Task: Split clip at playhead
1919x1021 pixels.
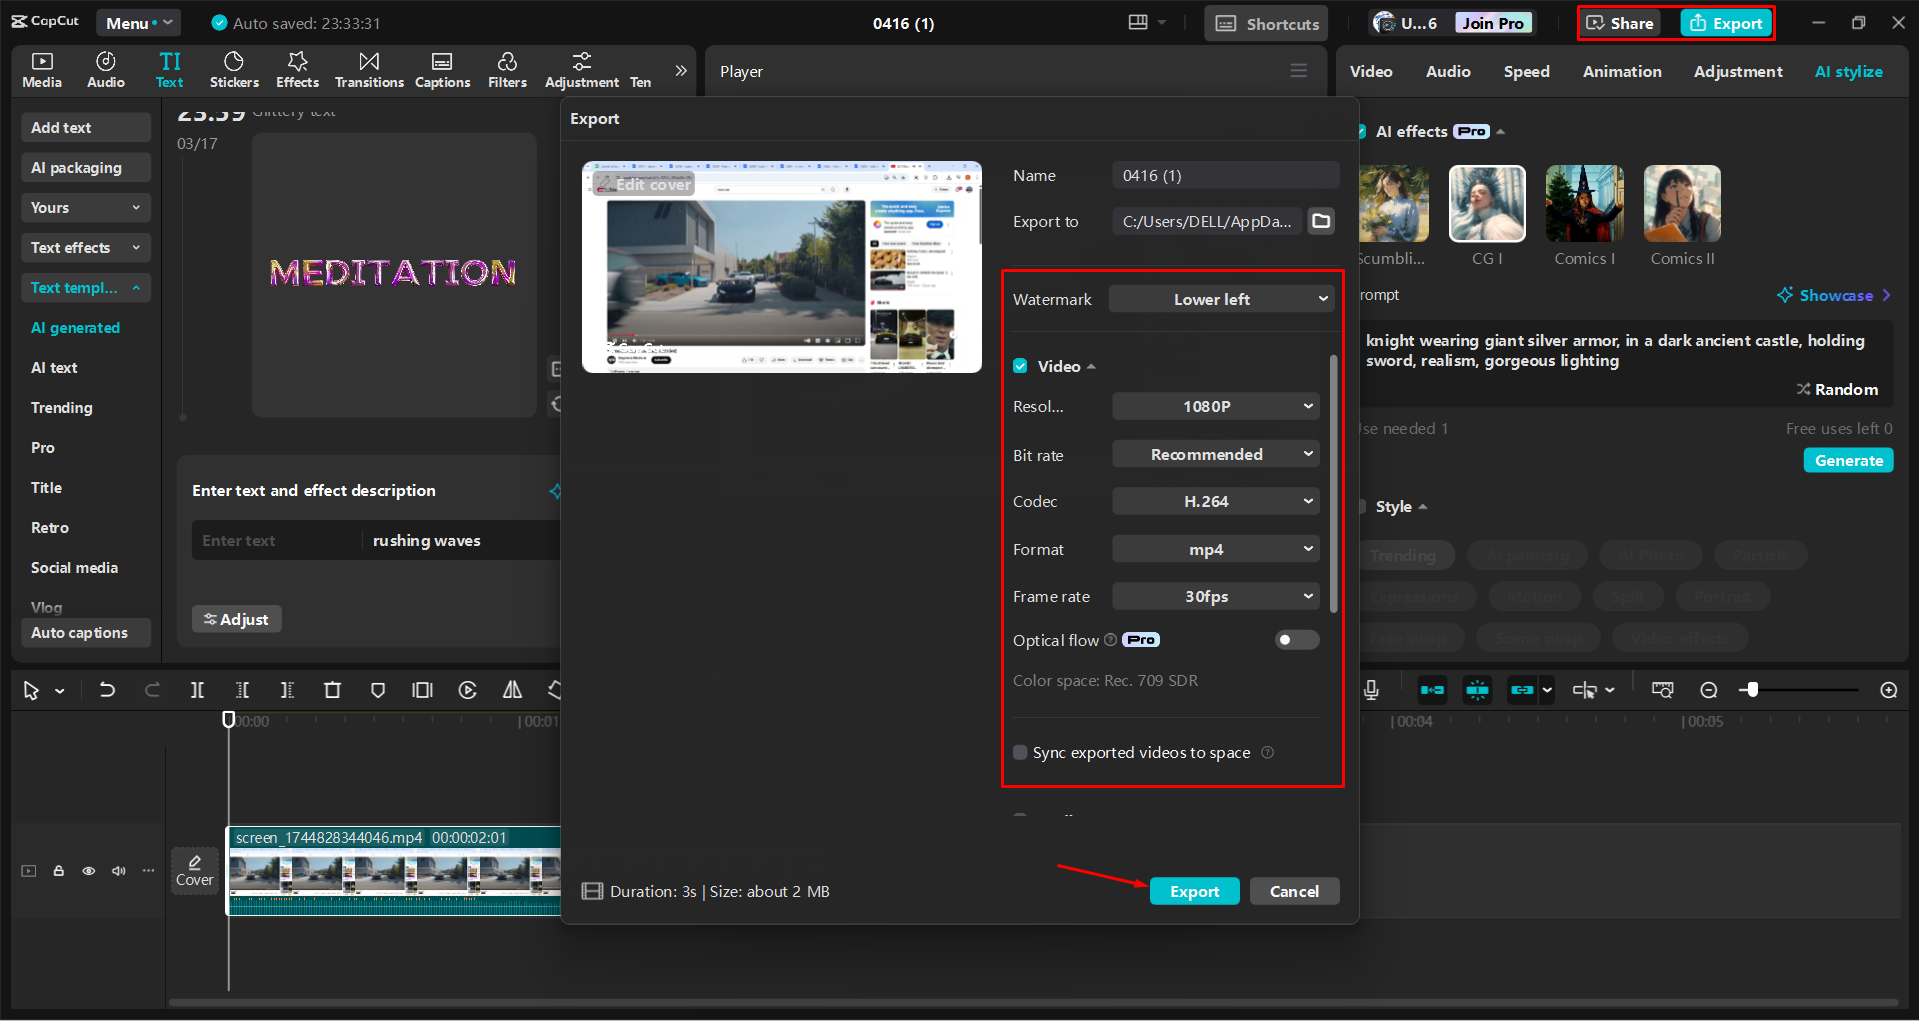Action: pyautogui.click(x=197, y=690)
